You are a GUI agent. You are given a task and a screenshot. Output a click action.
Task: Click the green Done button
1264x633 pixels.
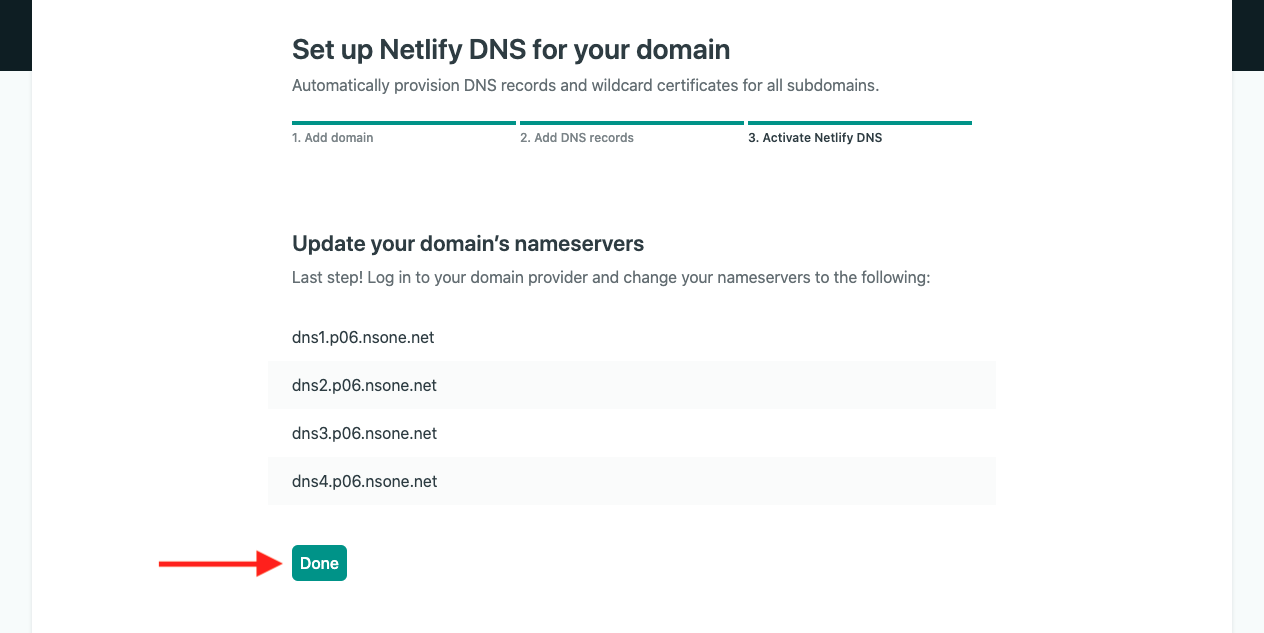pos(319,563)
